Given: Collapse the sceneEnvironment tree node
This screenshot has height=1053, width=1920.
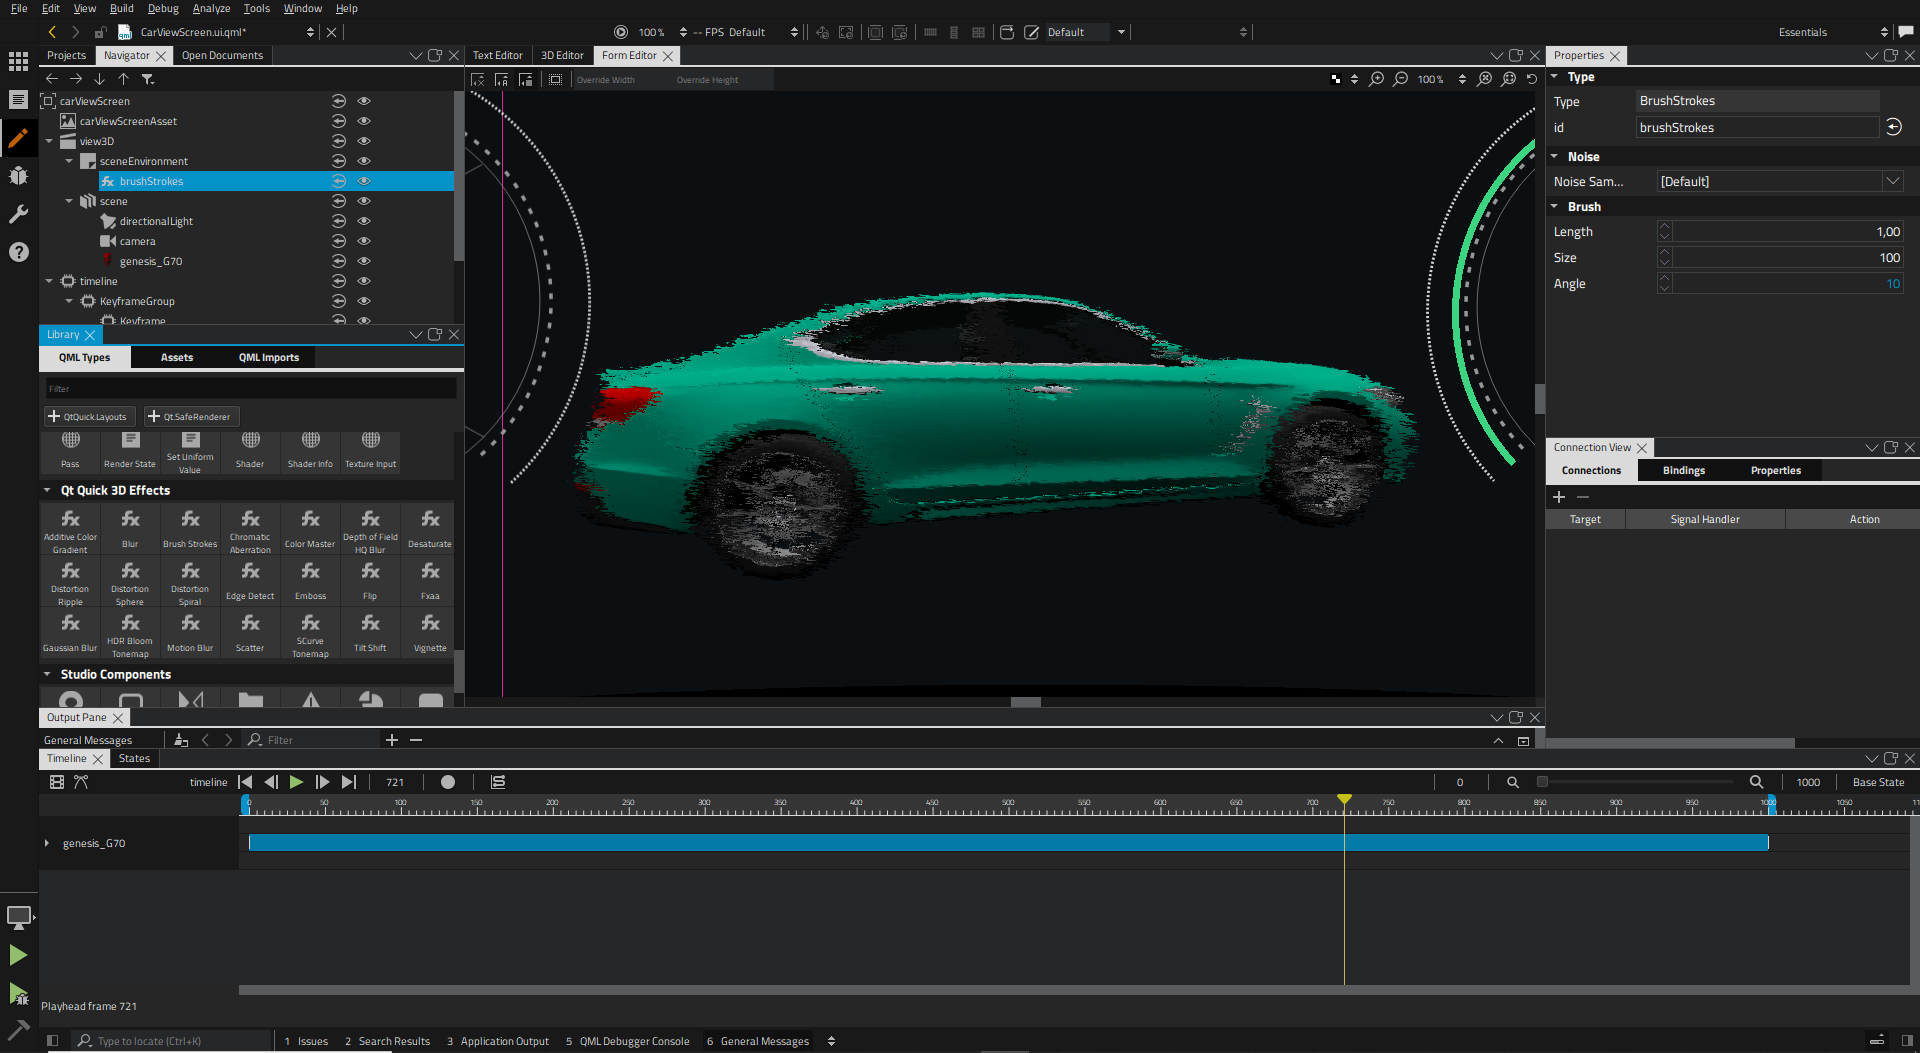Looking at the screenshot, I should (x=69, y=160).
